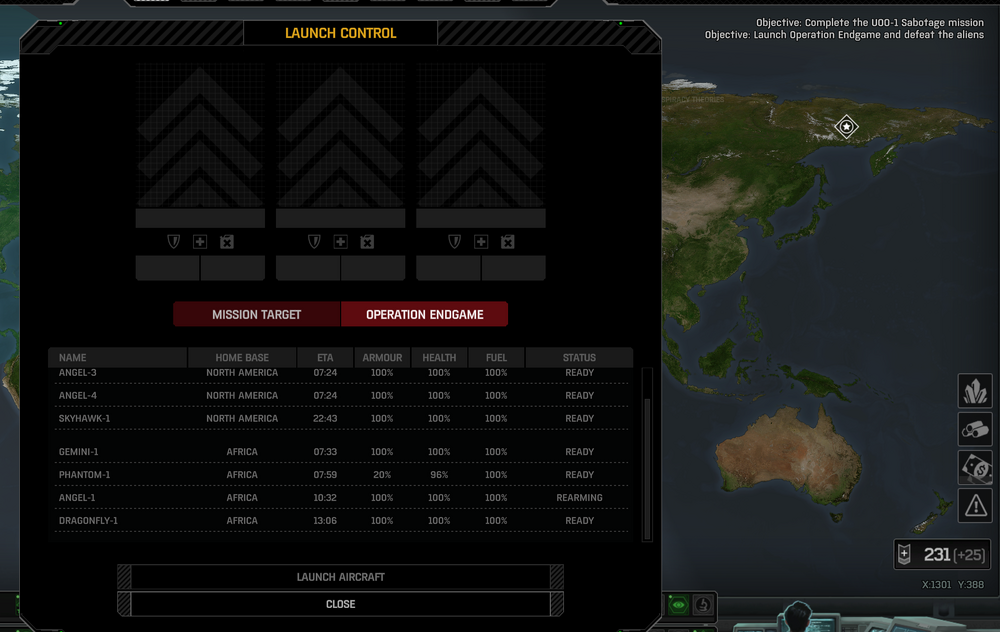Open the alerts warning panel
Image resolution: width=1000 pixels, height=632 pixels.
(975, 505)
